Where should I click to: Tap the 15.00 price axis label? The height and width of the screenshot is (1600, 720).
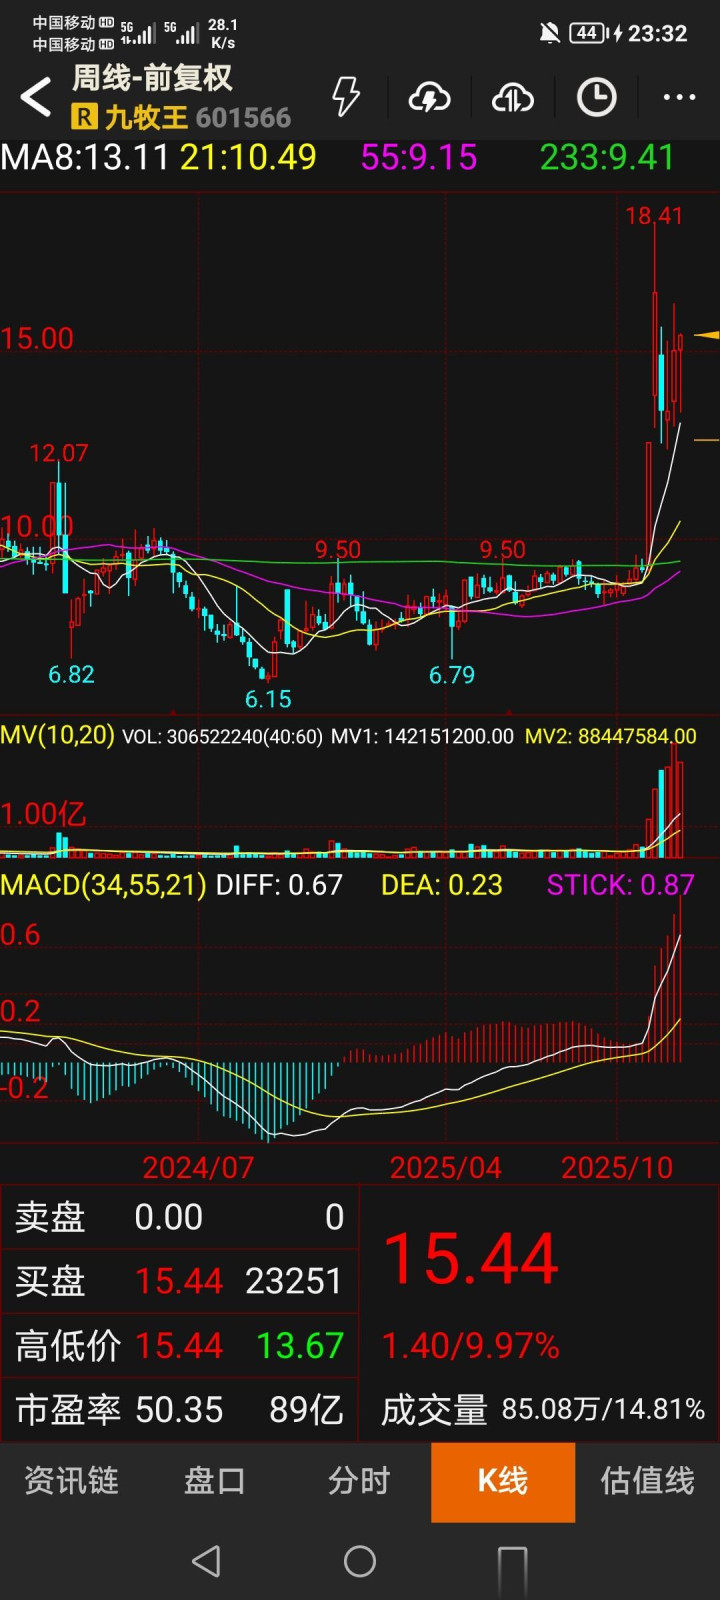37,338
